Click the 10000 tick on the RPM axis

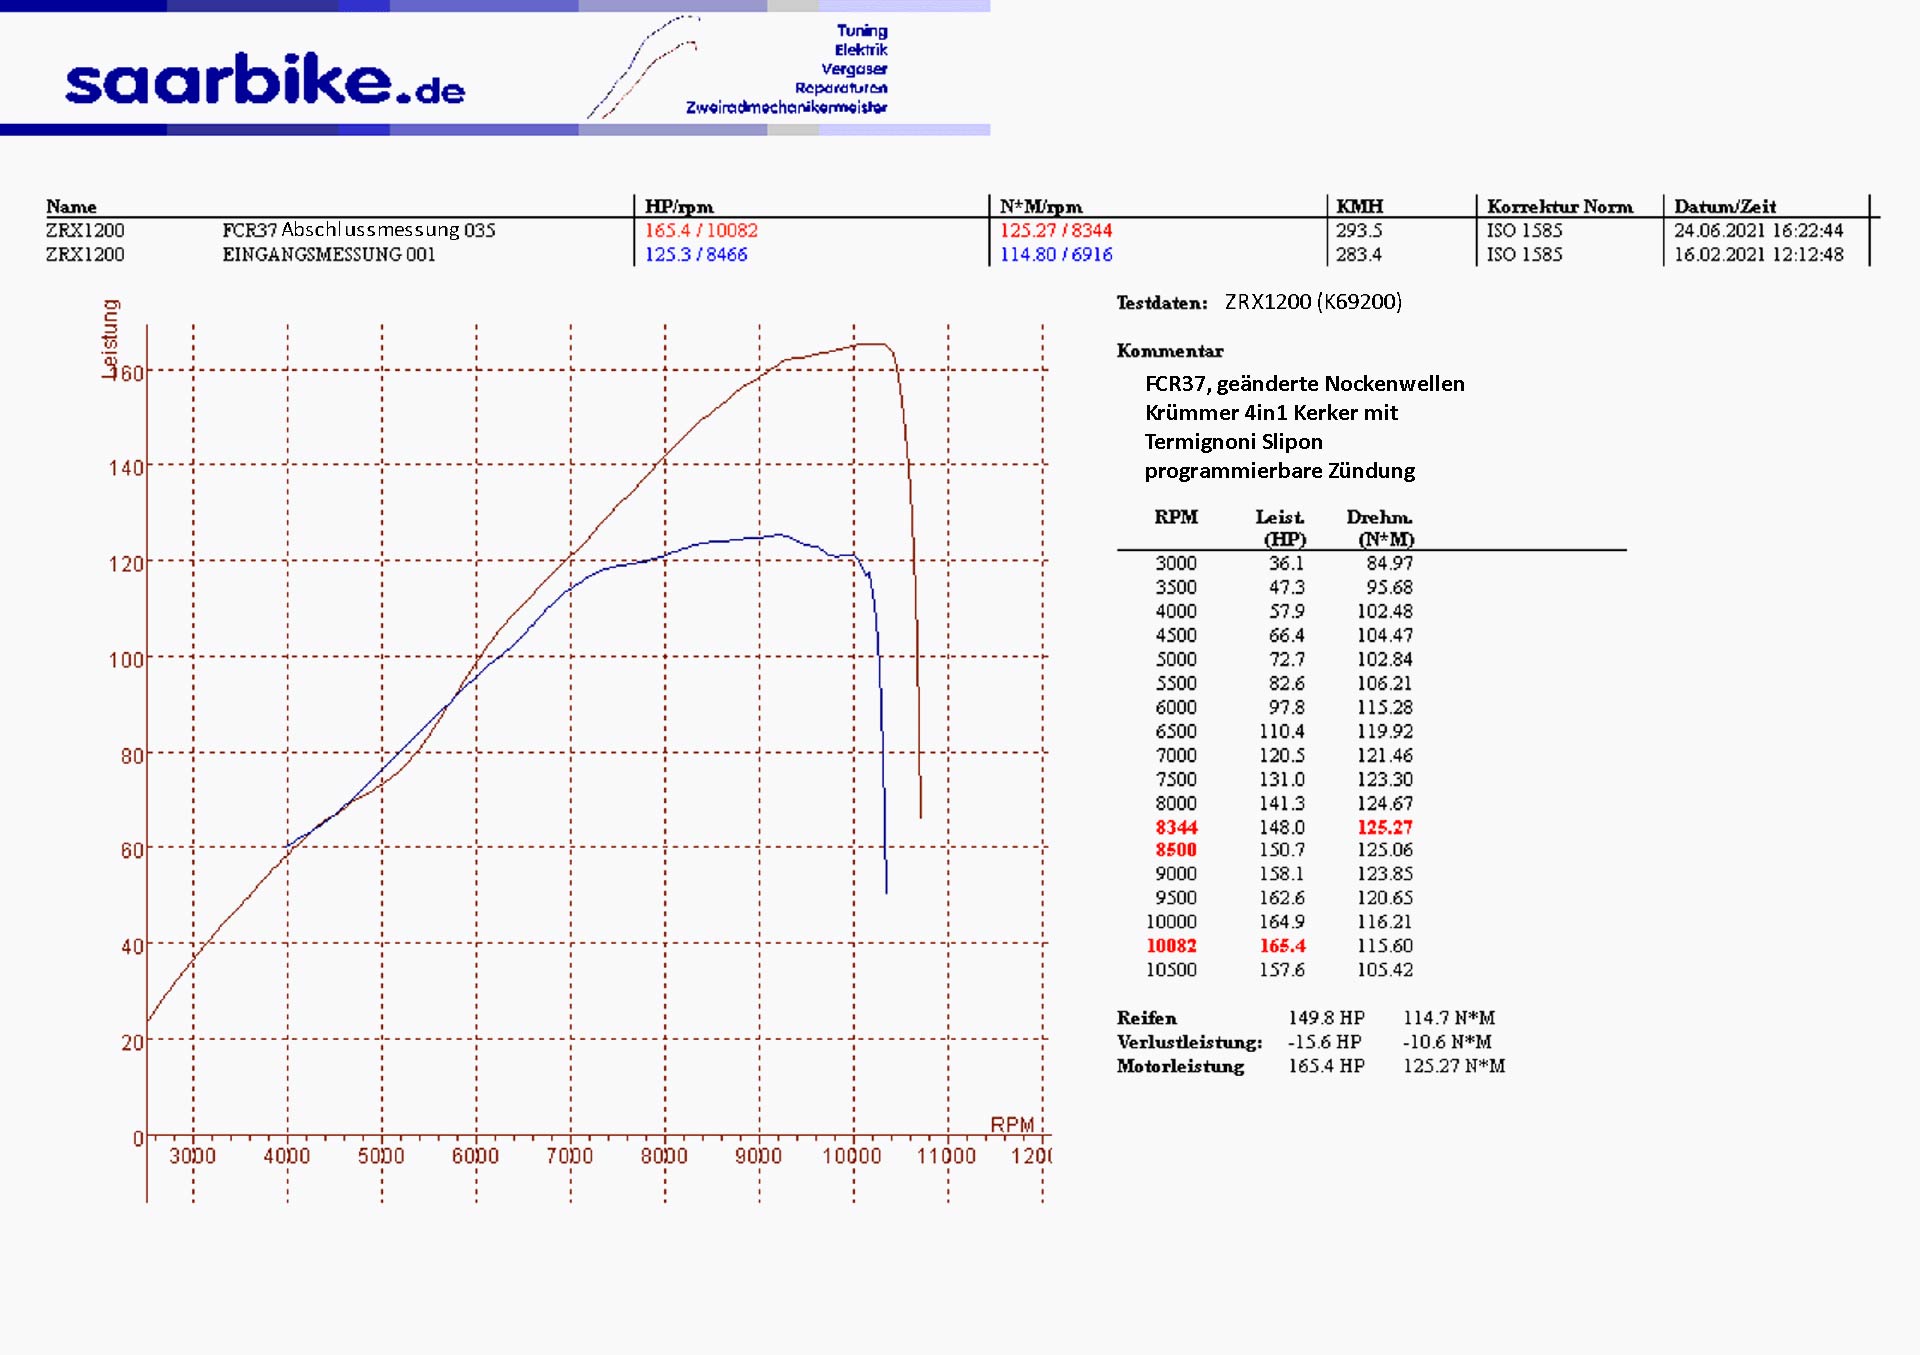point(852,1156)
